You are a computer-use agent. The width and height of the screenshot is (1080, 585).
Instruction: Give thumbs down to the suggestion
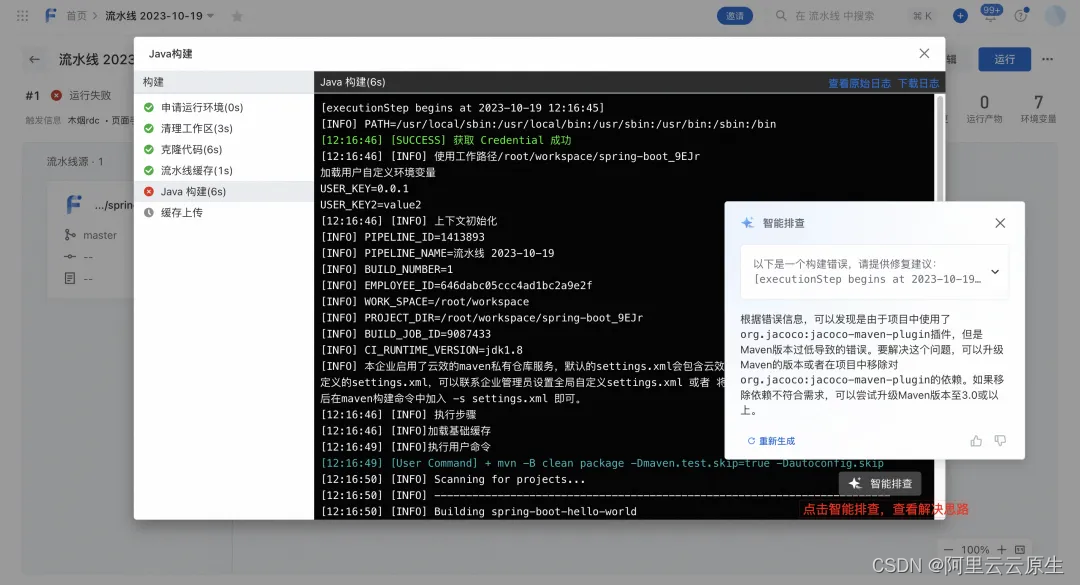[1000, 441]
